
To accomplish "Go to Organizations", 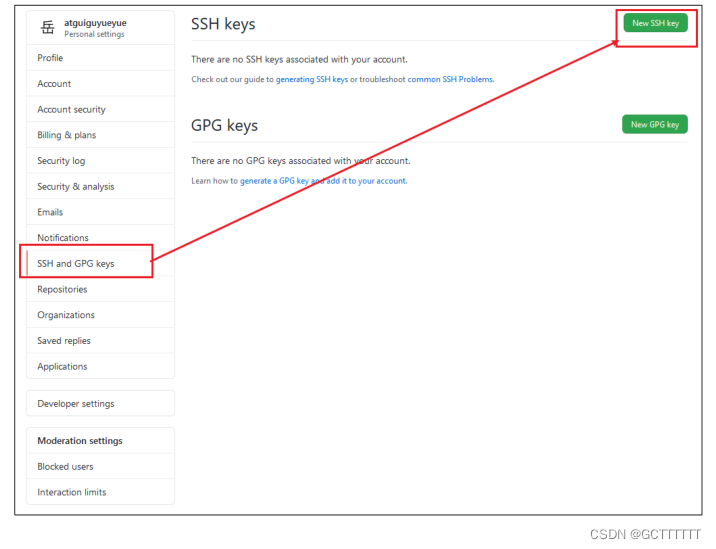I will [x=100, y=315].
